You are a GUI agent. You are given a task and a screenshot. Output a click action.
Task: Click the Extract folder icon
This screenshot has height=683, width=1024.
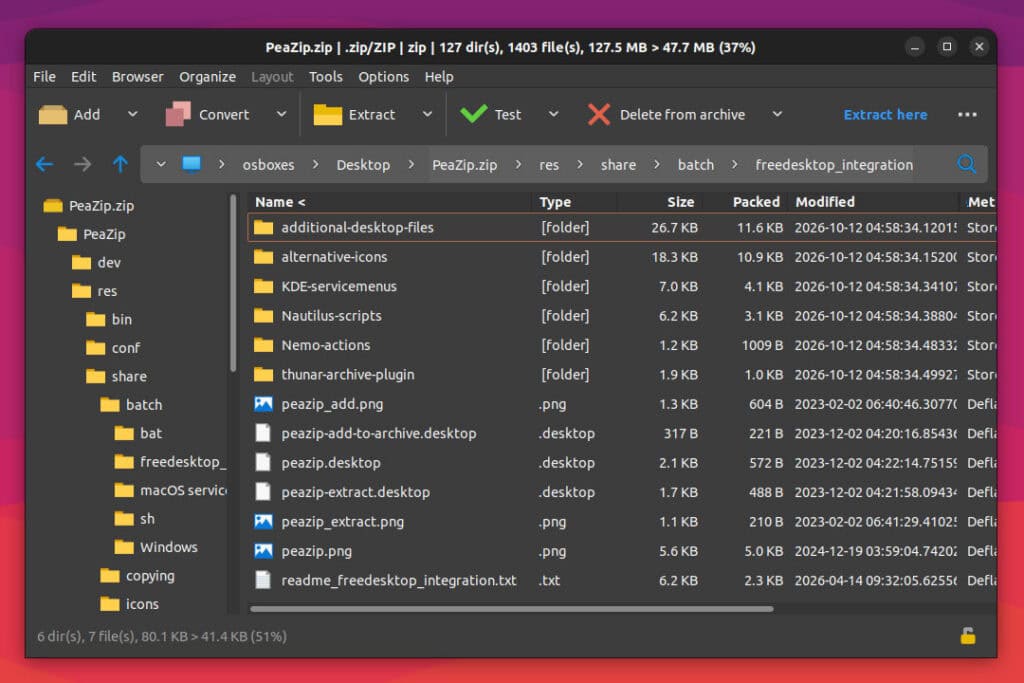click(328, 115)
